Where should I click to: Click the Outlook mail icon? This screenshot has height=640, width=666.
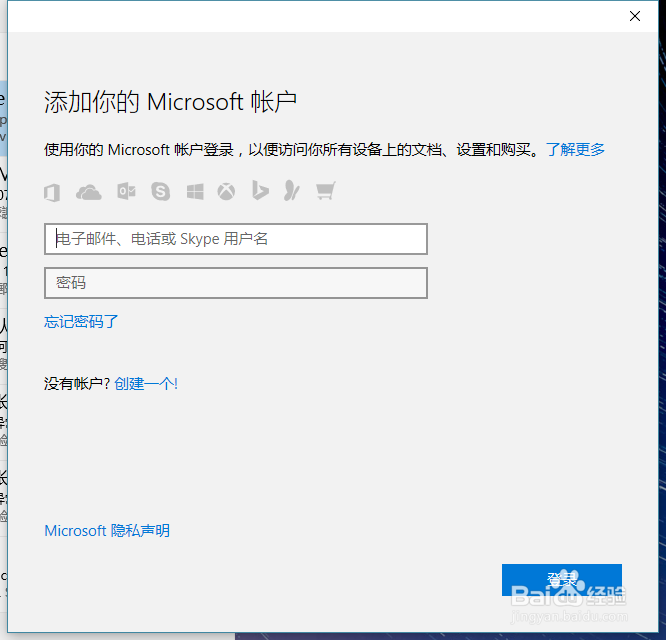[127, 192]
